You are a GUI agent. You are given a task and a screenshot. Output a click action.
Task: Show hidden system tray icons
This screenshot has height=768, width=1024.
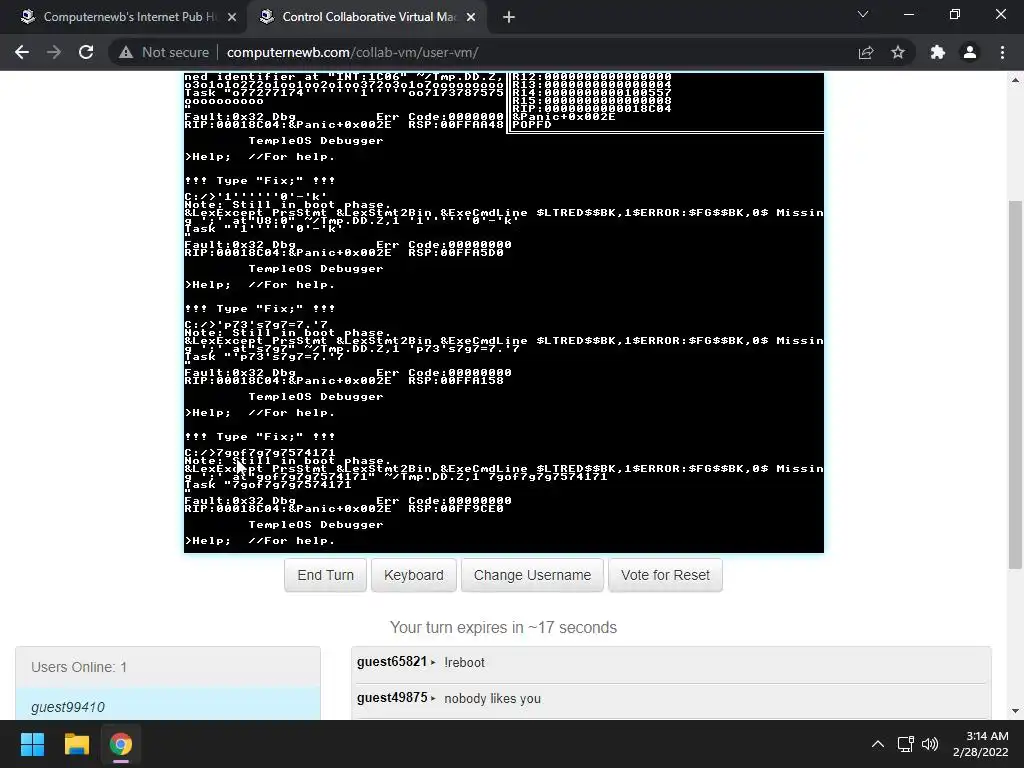(x=878, y=744)
